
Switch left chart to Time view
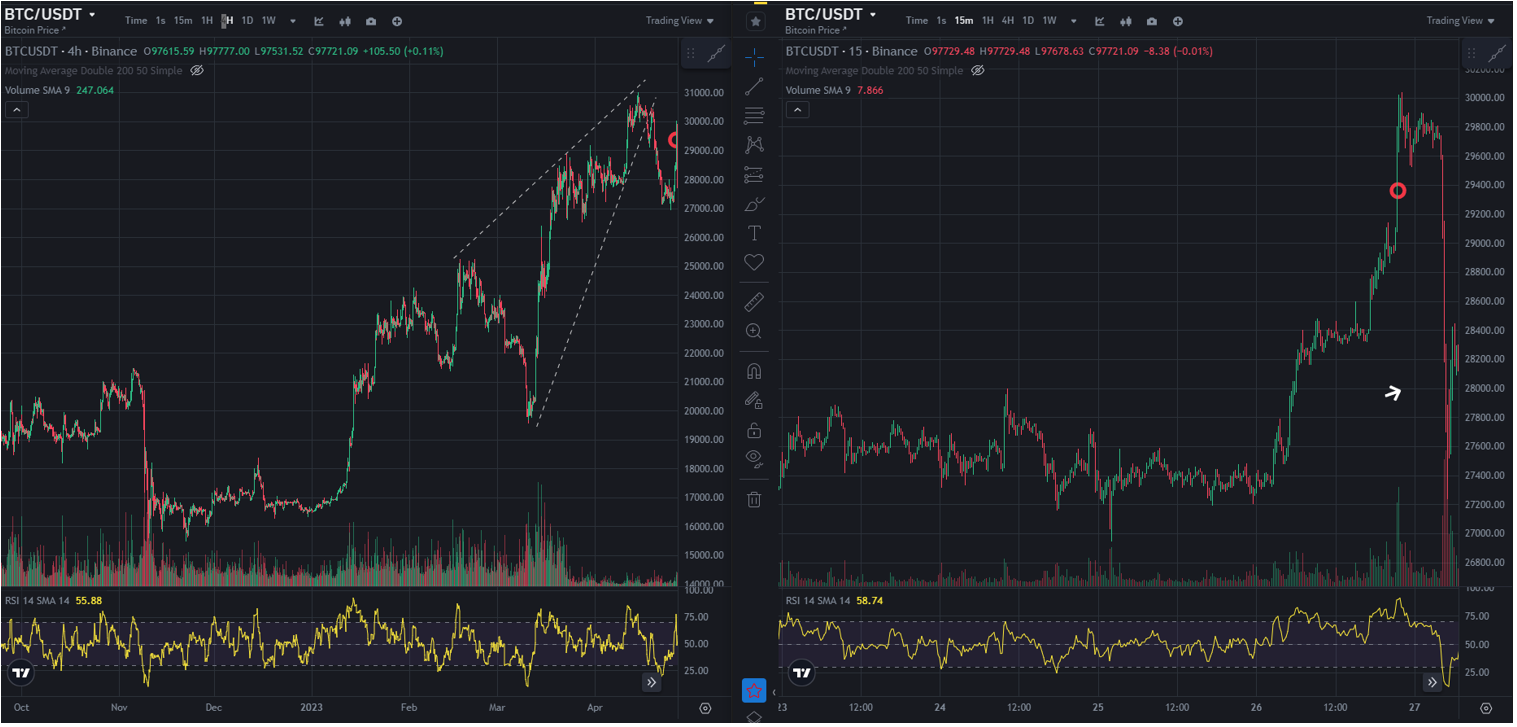[x=136, y=21]
